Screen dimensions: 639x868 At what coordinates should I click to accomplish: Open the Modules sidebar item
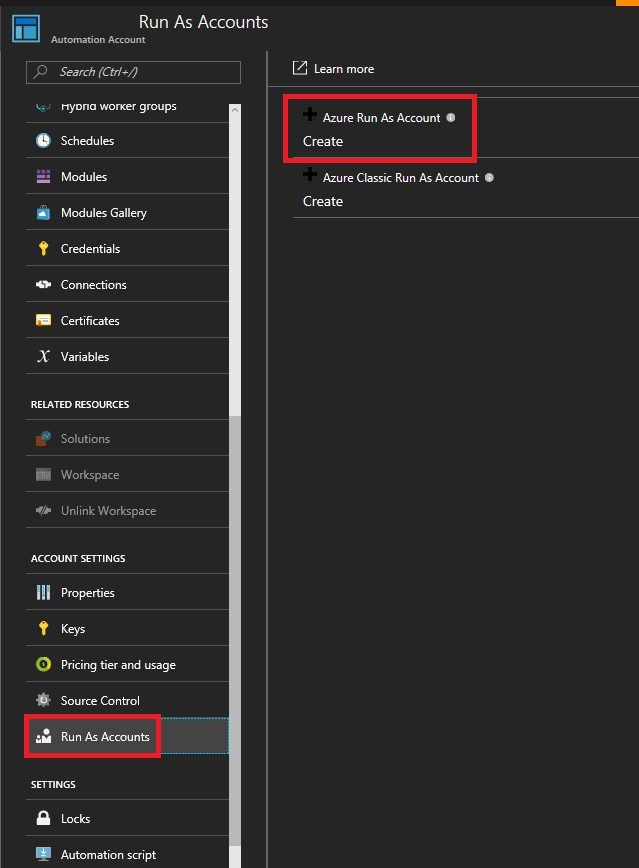coord(127,177)
